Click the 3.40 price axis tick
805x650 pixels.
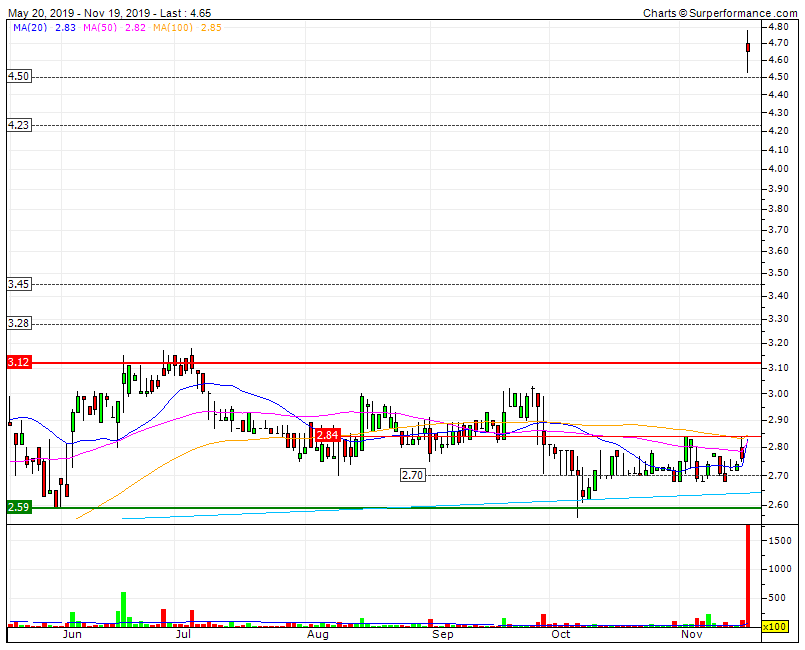pyautogui.click(x=778, y=295)
